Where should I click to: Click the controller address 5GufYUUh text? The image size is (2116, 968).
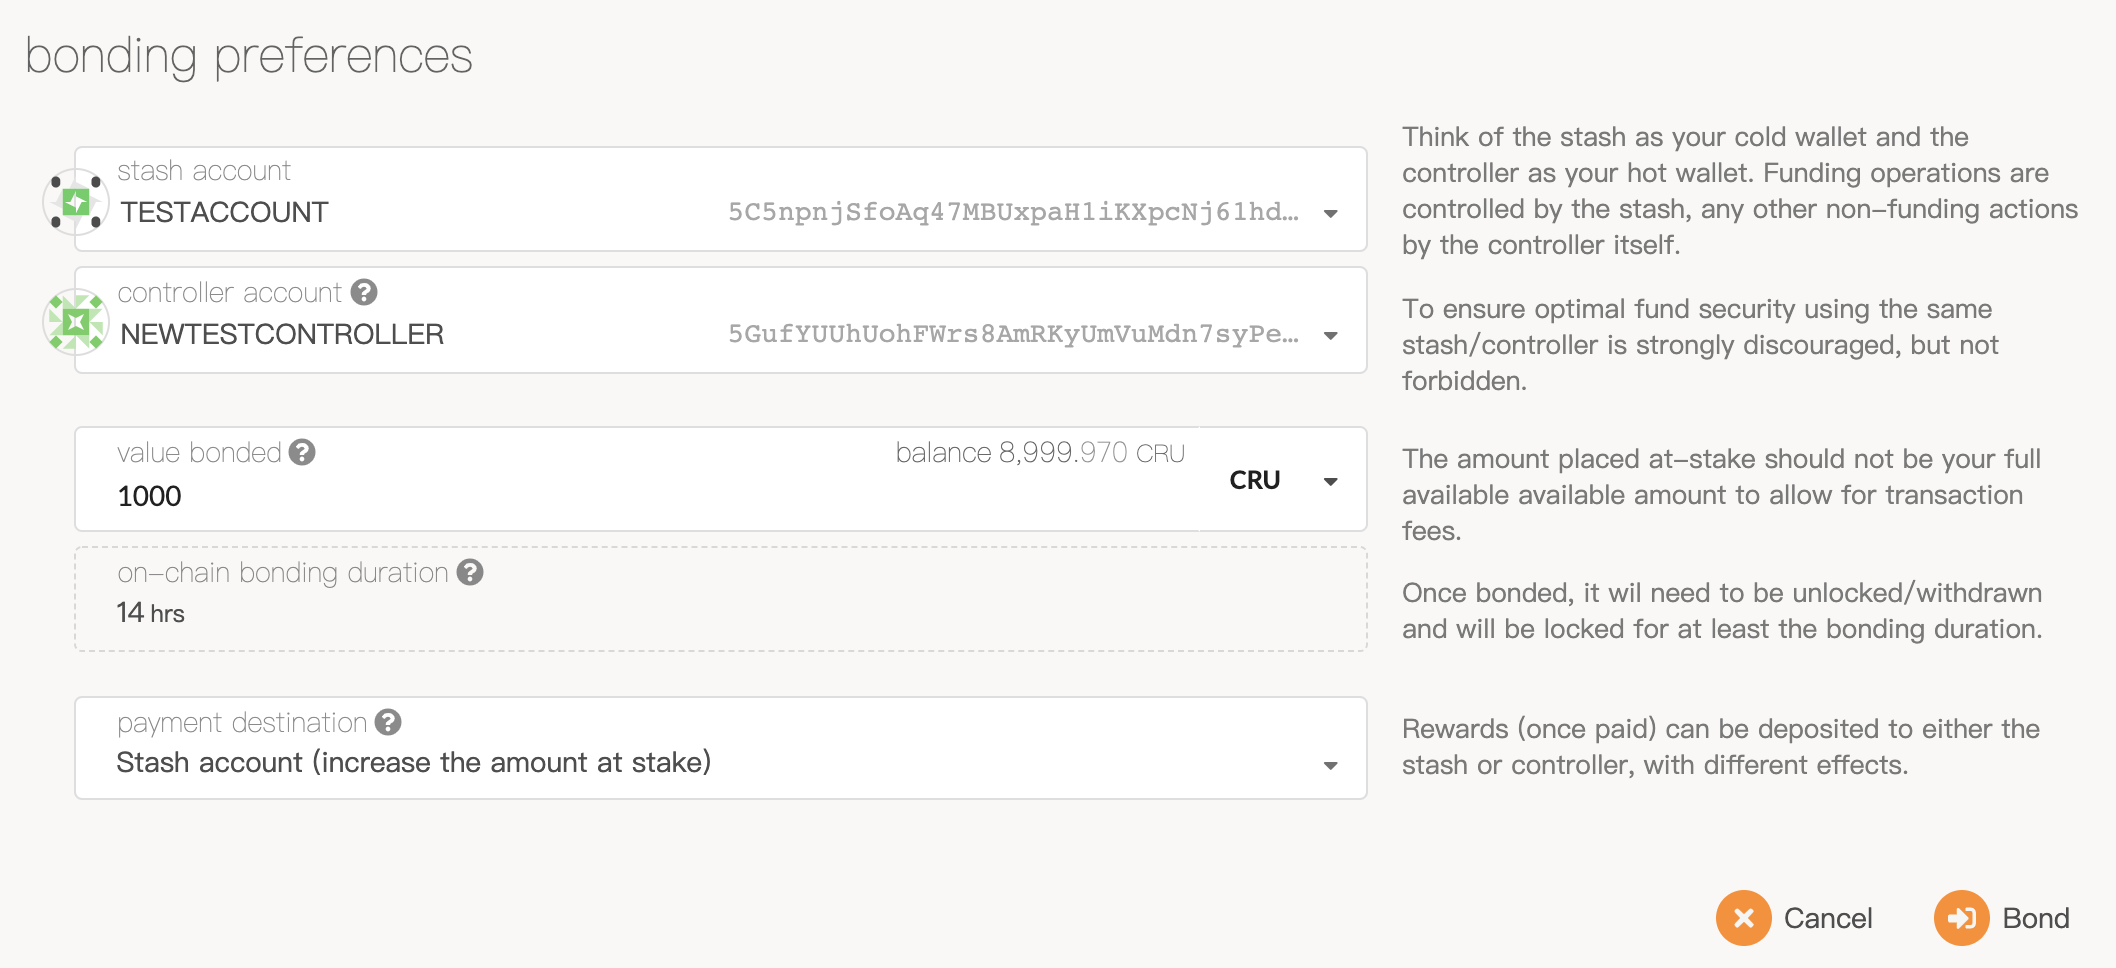pyautogui.click(x=1012, y=334)
